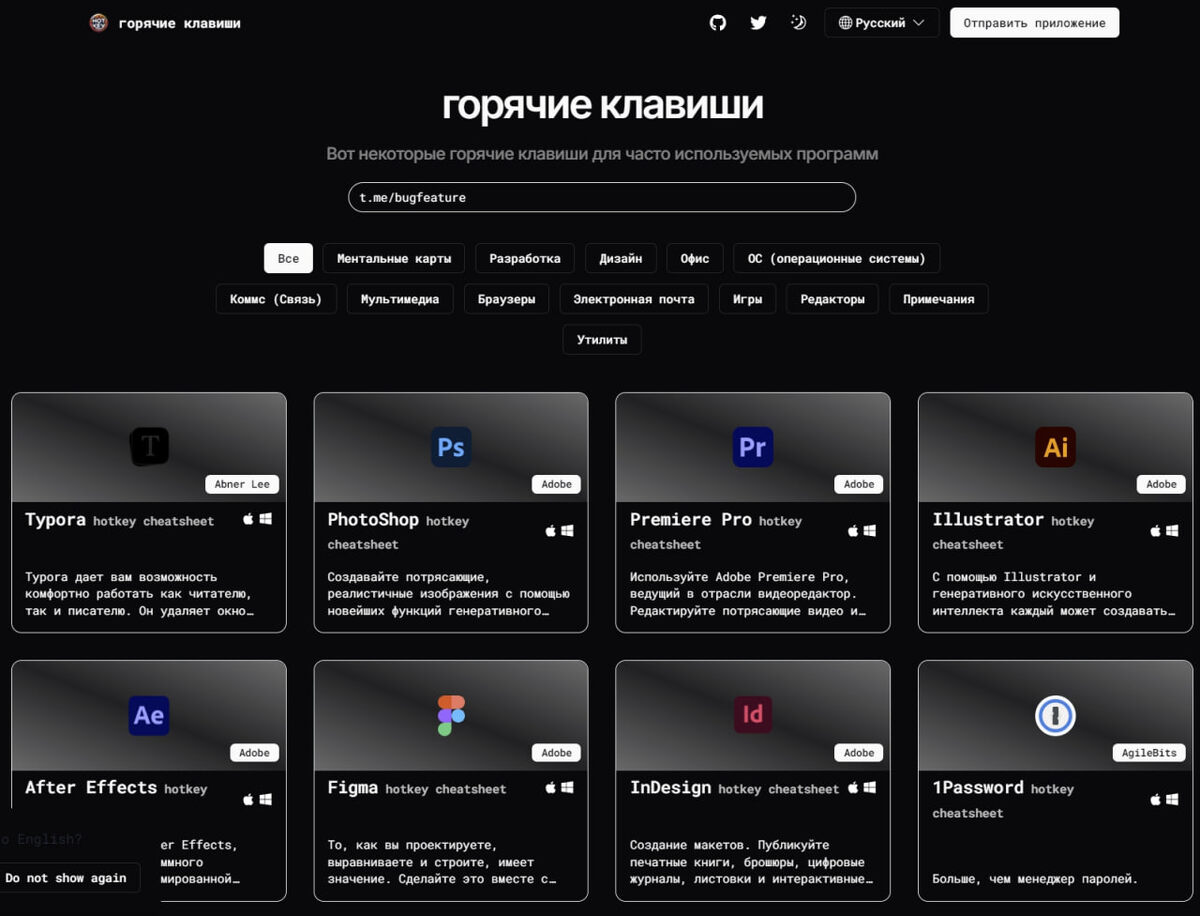1200x916 pixels.
Task: Open the Twitter bird icon link
Action: click(x=758, y=23)
